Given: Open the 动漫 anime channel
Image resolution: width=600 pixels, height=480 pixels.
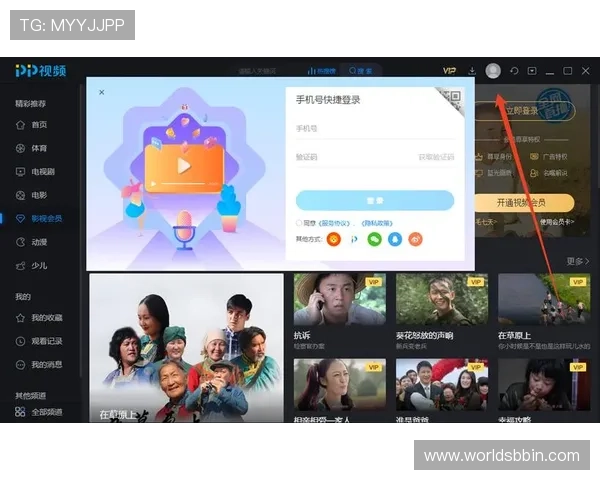Looking at the screenshot, I should 31,242.
